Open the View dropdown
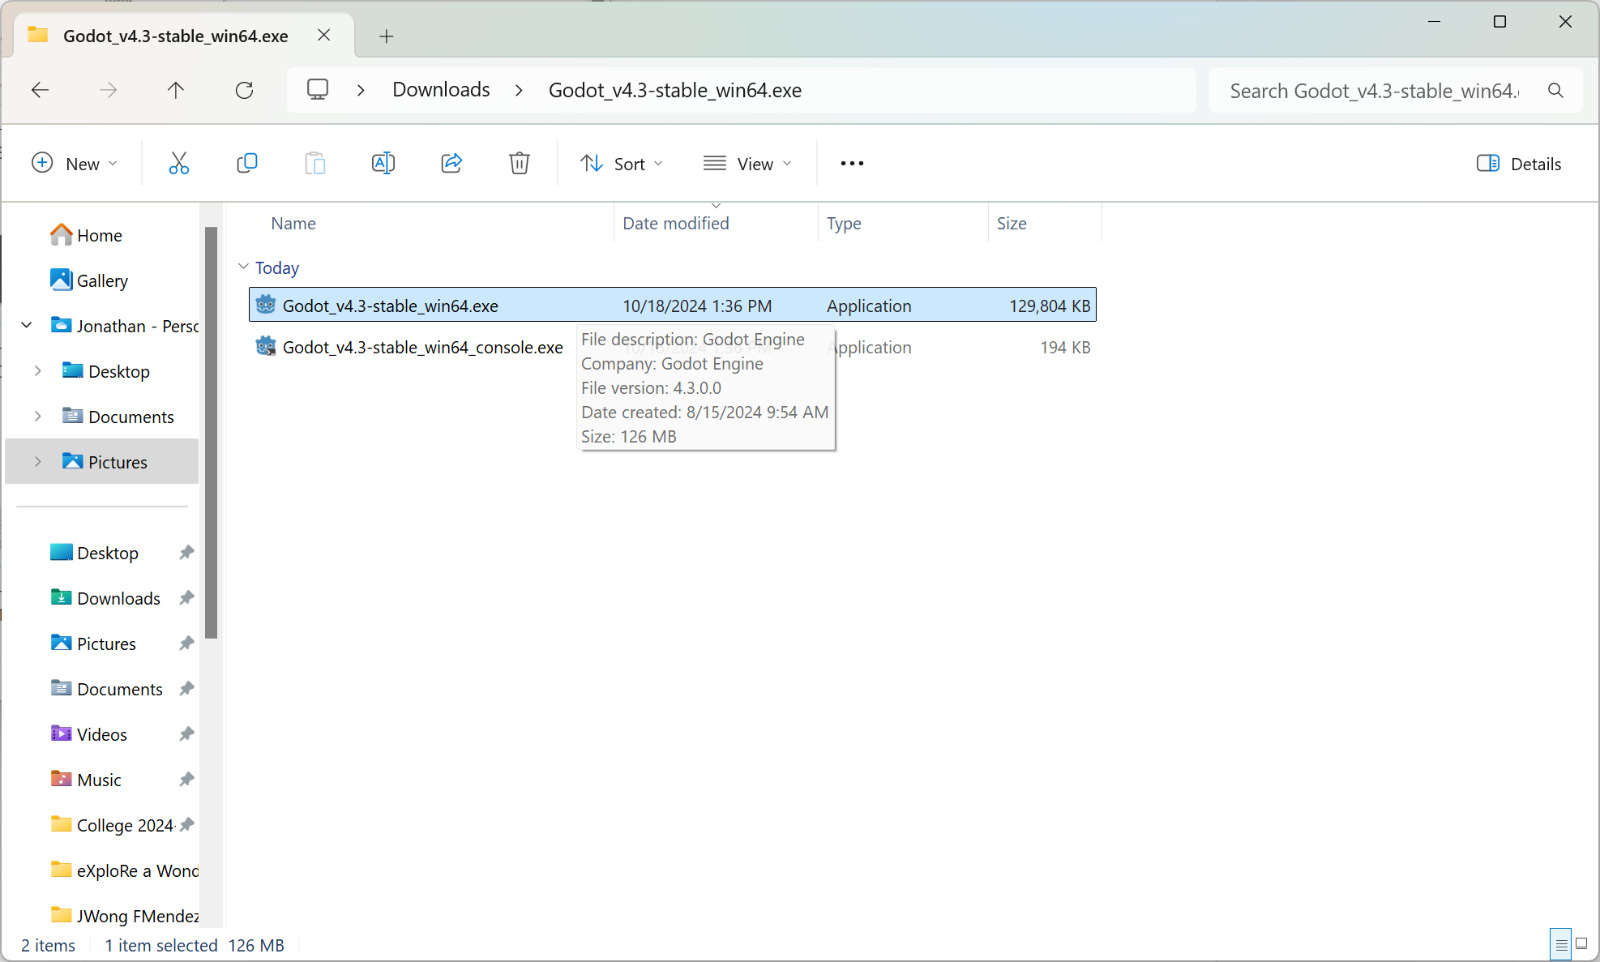 (747, 164)
